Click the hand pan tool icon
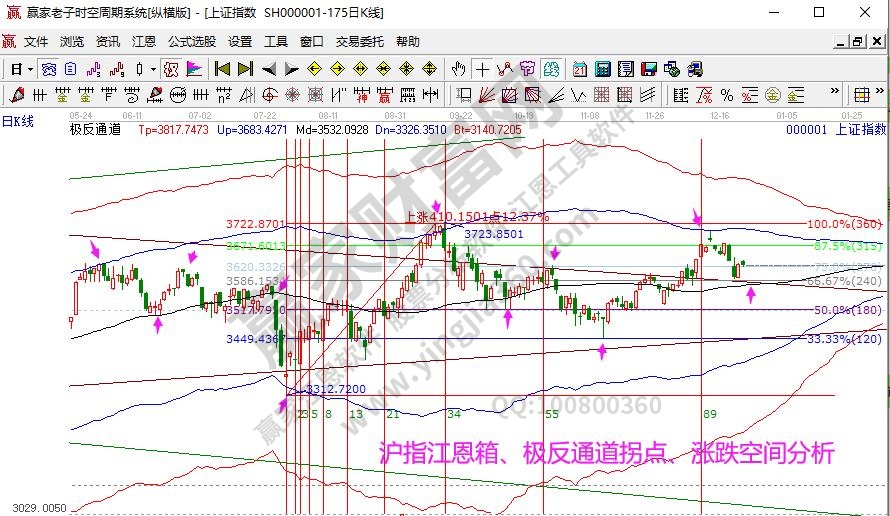 tap(459, 69)
